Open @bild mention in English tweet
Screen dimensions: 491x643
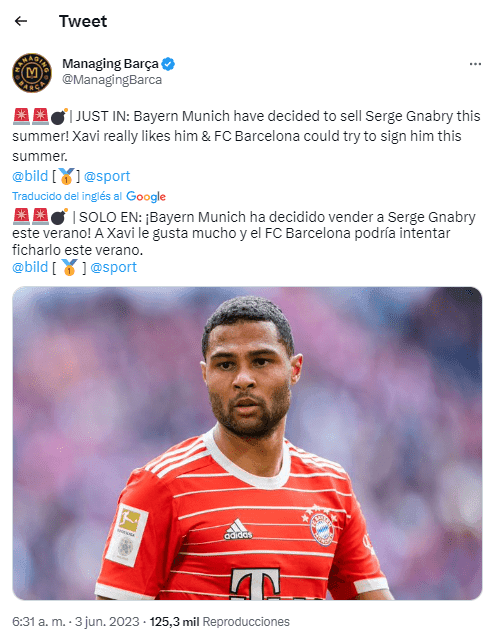pos(30,176)
